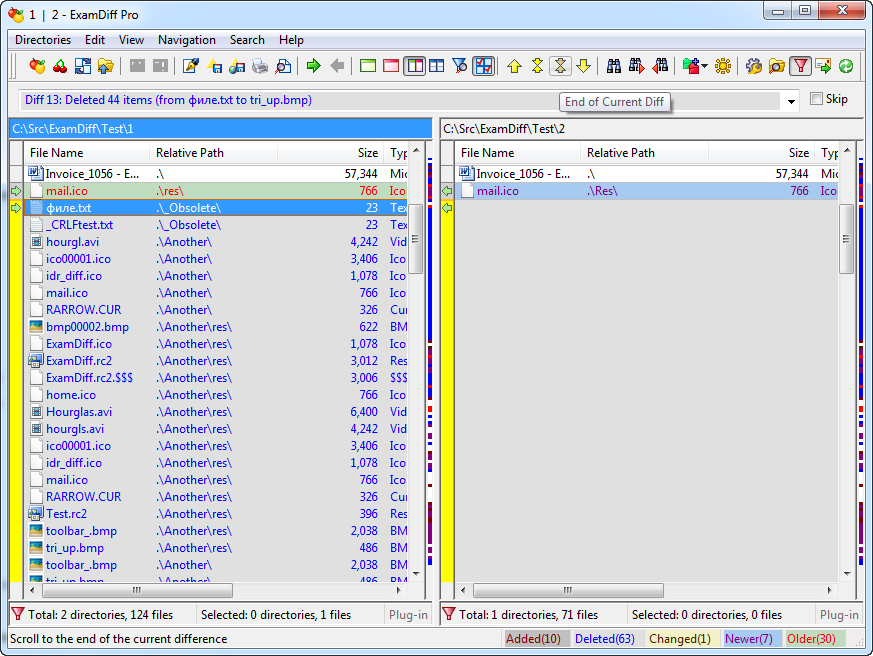The height and width of the screenshot is (656, 873).
Task: Click the yellow triangle with floppy disk icon
Action: tap(214, 66)
